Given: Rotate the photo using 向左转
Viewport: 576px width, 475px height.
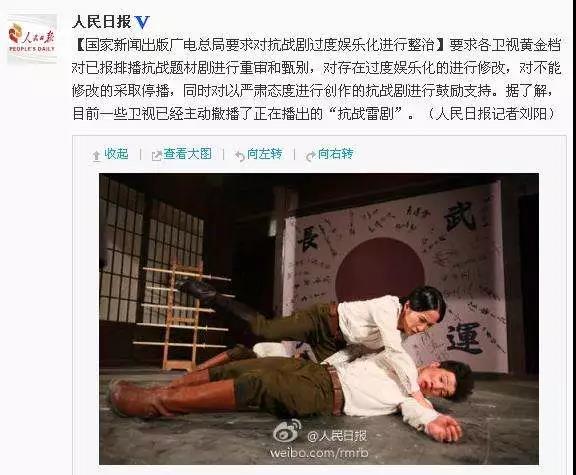Looking at the screenshot, I should point(264,154).
